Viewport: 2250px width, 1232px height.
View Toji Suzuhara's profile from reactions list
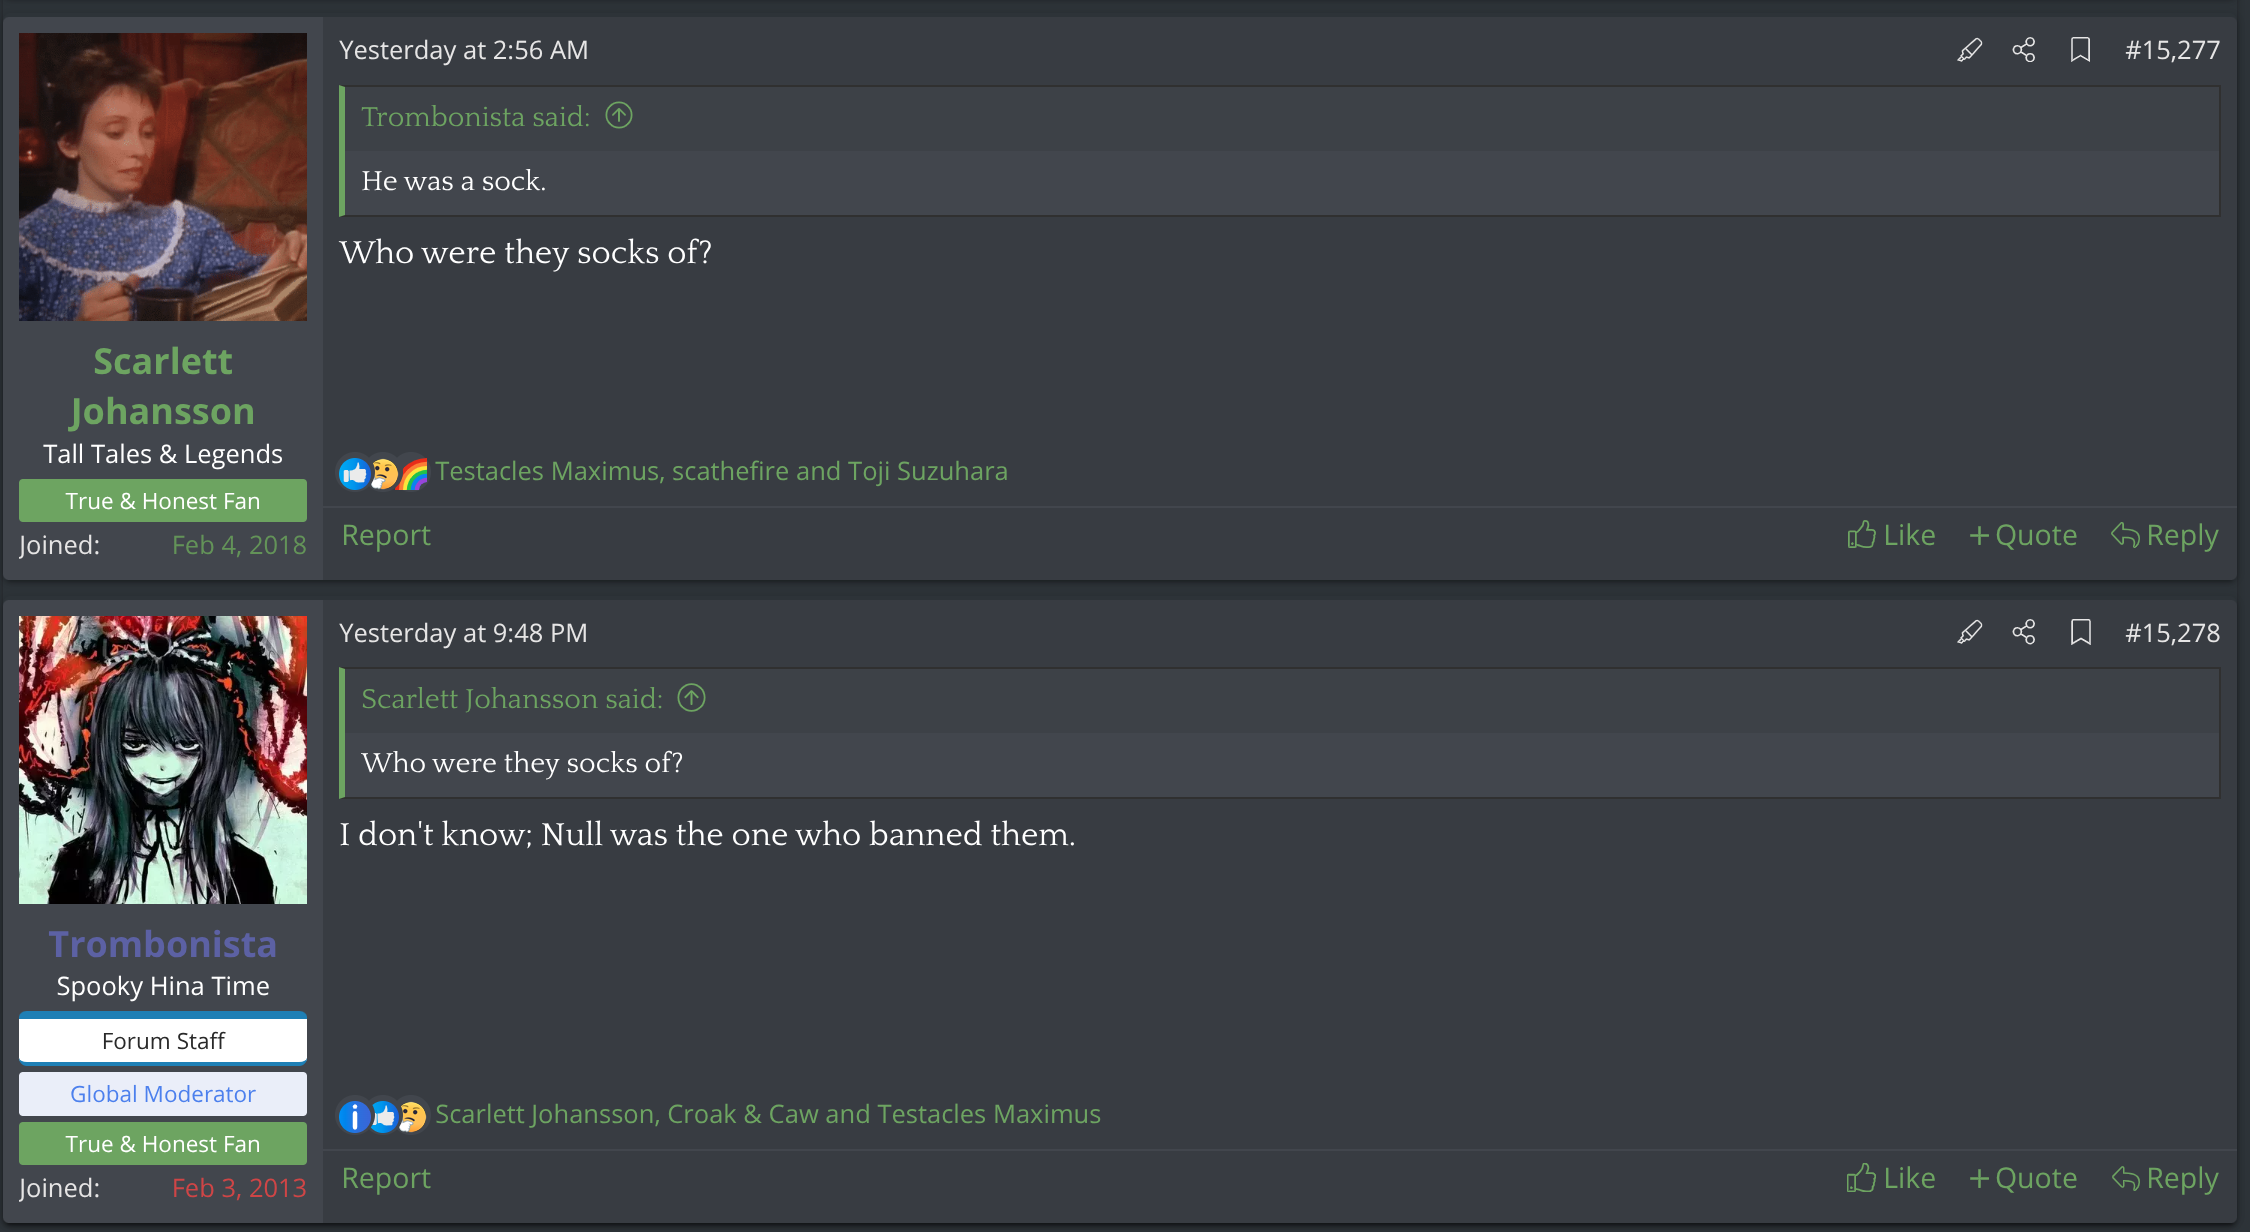point(927,471)
